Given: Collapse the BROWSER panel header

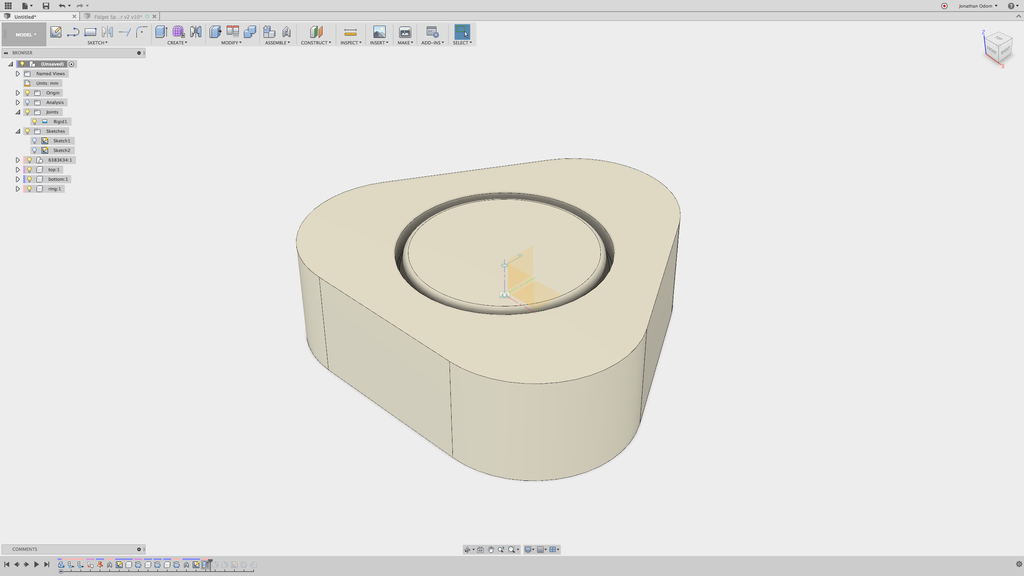Looking at the screenshot, I should pos(6,53).
